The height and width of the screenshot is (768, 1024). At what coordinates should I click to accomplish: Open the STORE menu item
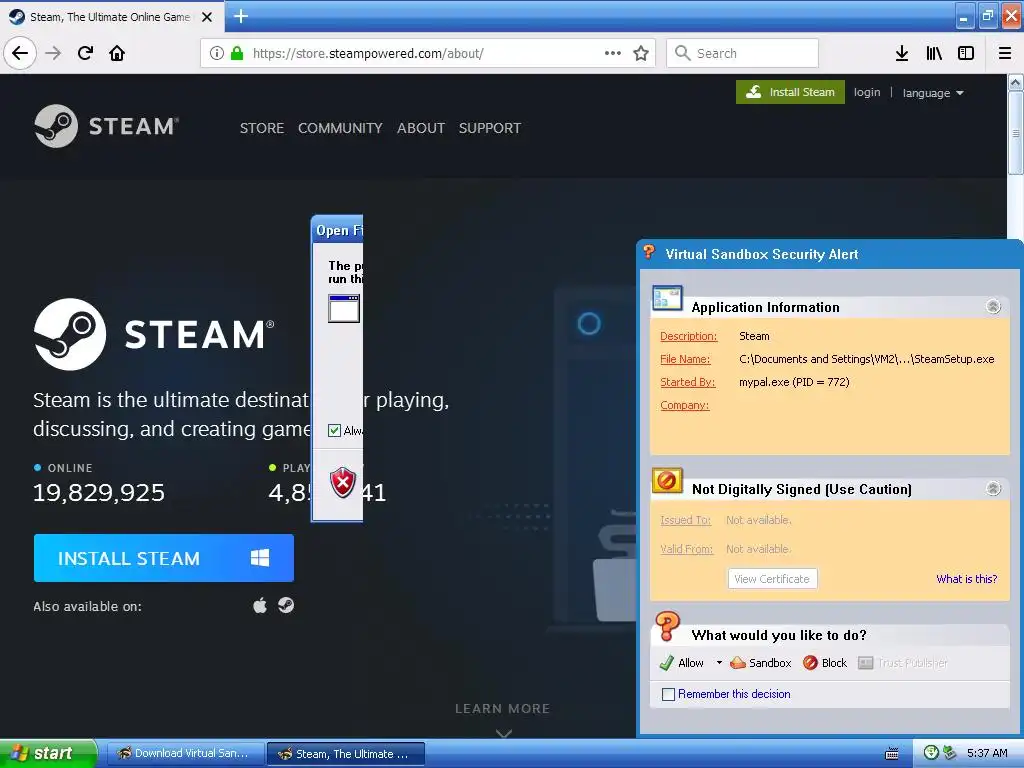point(261,128)
